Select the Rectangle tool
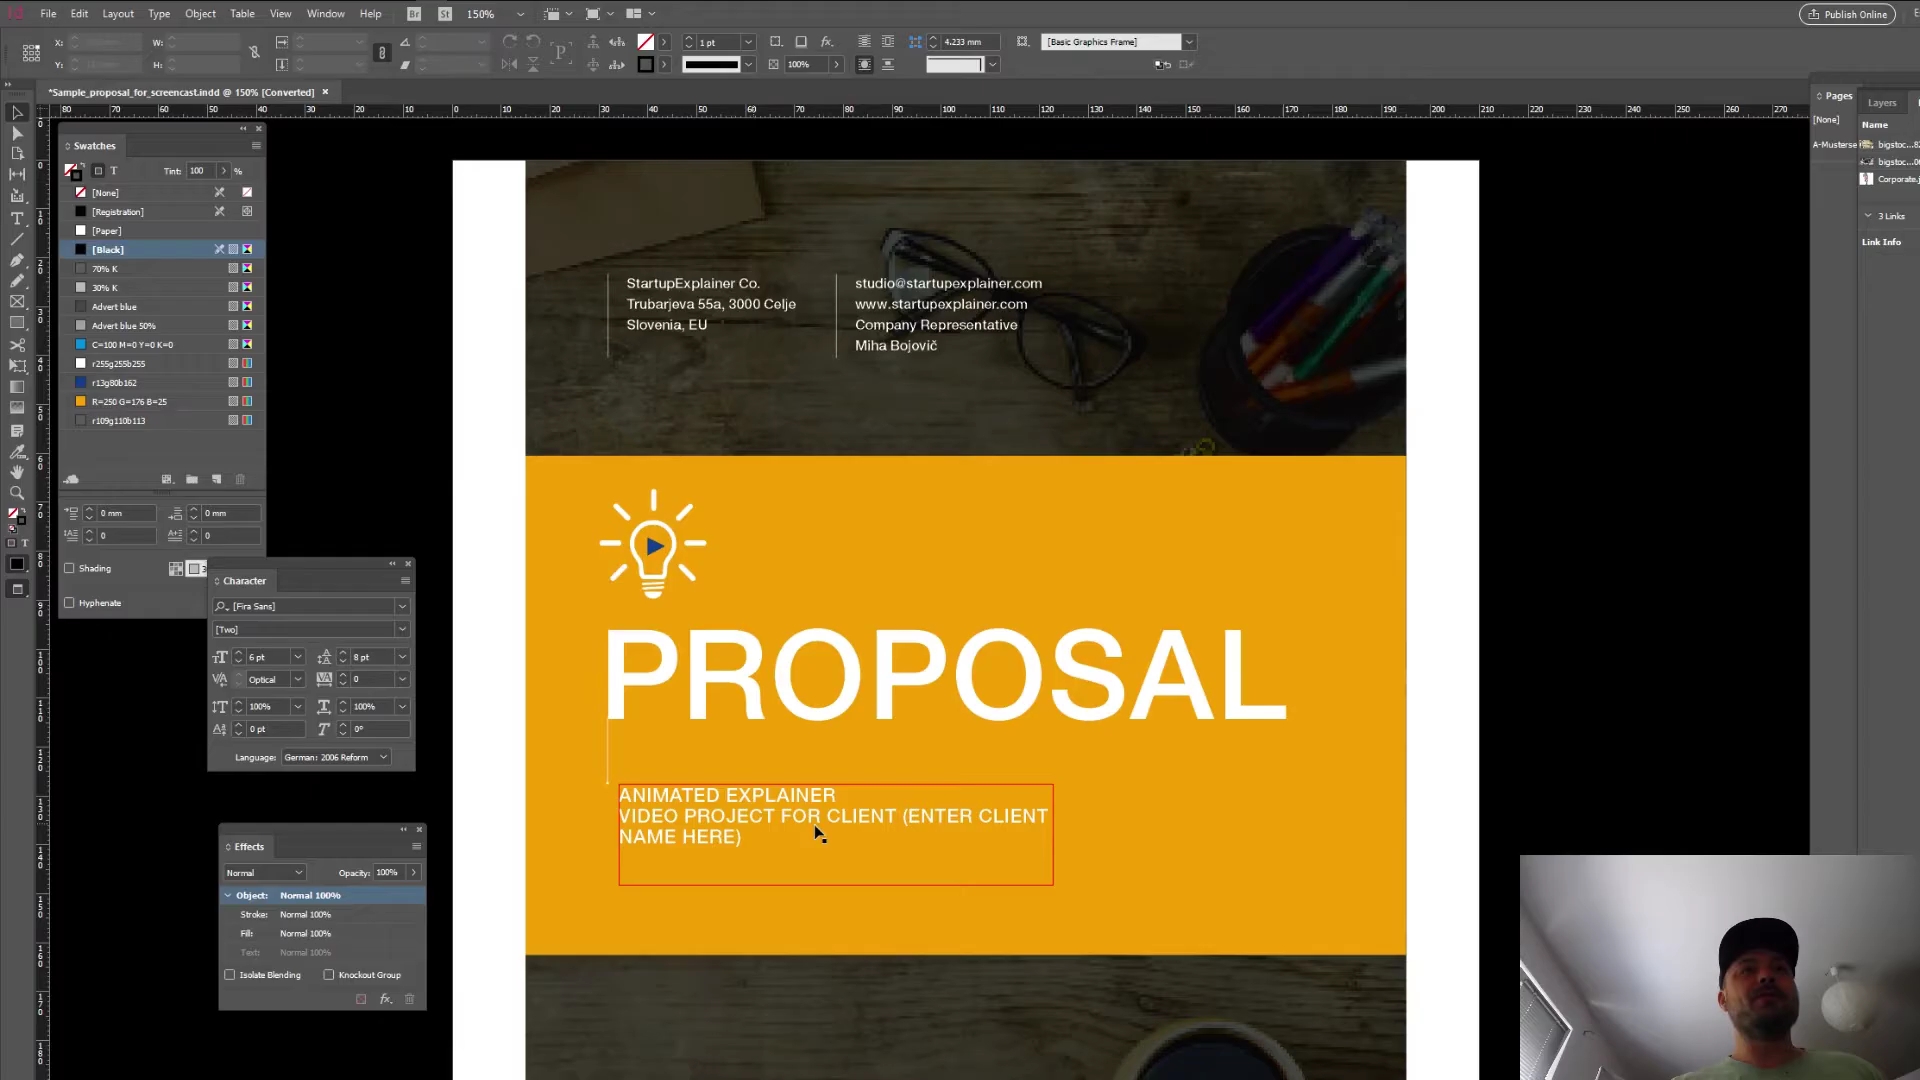This screenshot has width=1920, height=1080. tap(17, 323)
